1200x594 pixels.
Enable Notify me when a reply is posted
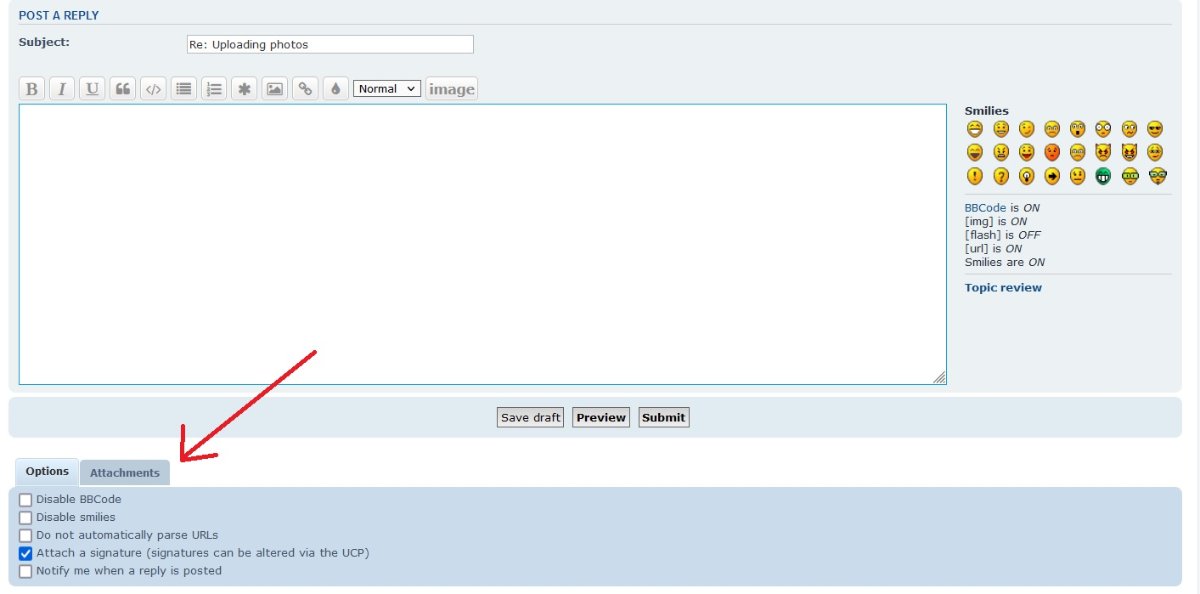point(26,571)
